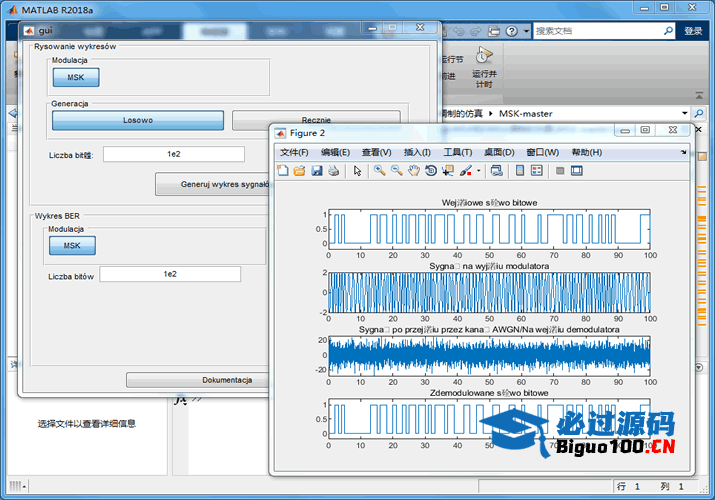Image resolution: width=715 pixels, height=500 pixels.
Task: Open the current folder path dropdown arrow
Action: point(684,113)
